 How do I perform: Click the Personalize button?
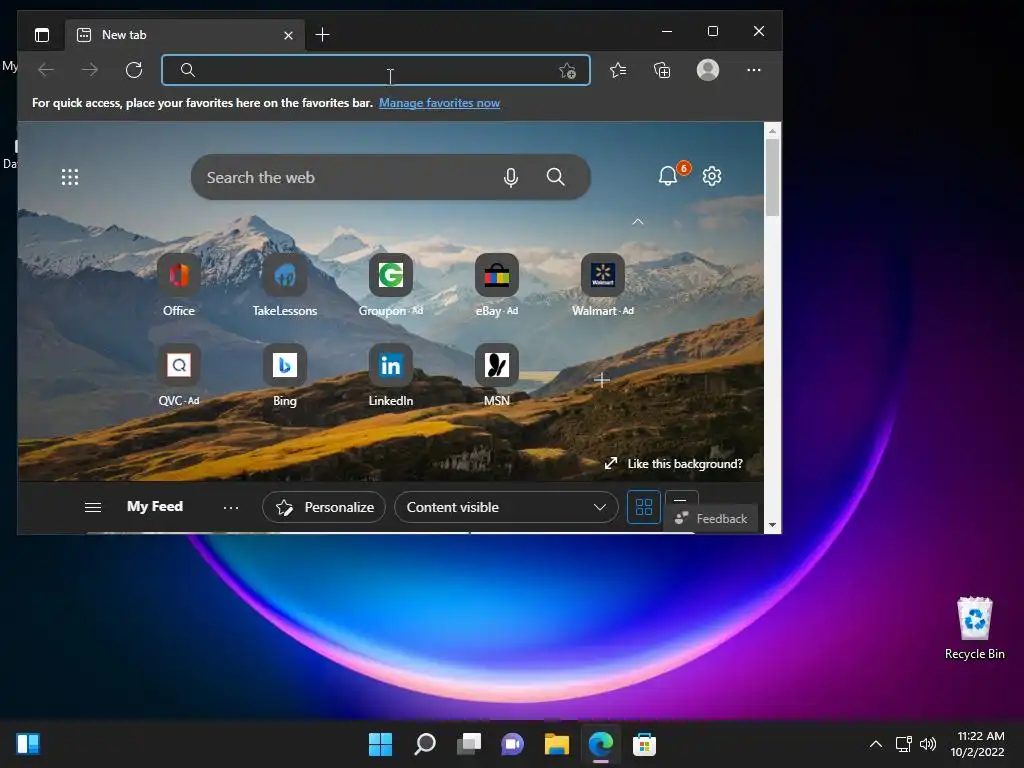click(324, 507)
